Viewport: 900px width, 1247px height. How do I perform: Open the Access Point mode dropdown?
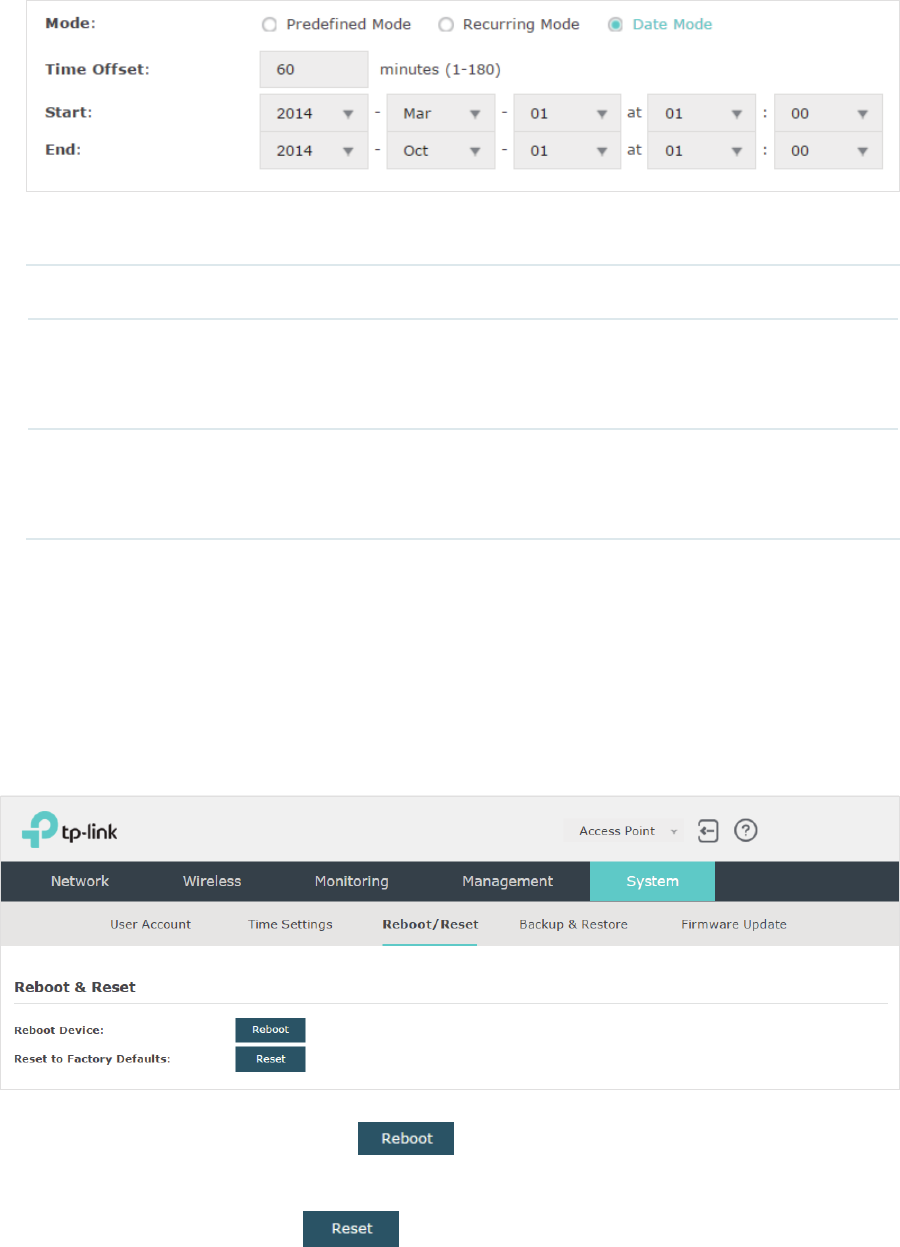point(625,831)
